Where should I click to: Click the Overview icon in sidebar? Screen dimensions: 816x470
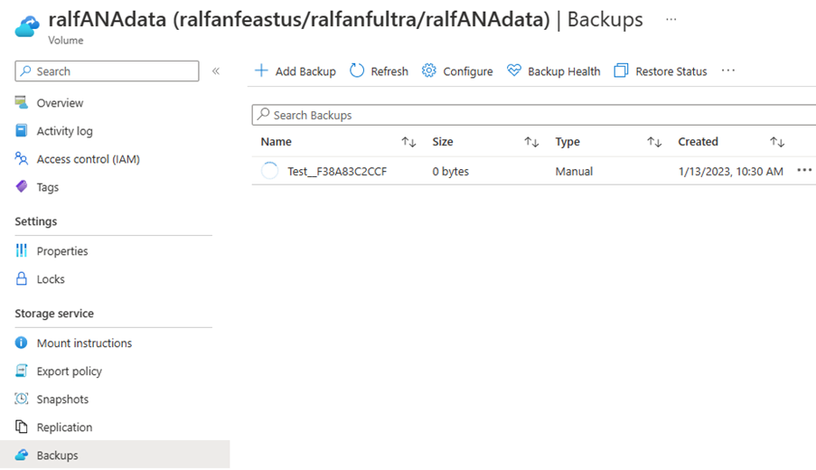pos(21,102)
